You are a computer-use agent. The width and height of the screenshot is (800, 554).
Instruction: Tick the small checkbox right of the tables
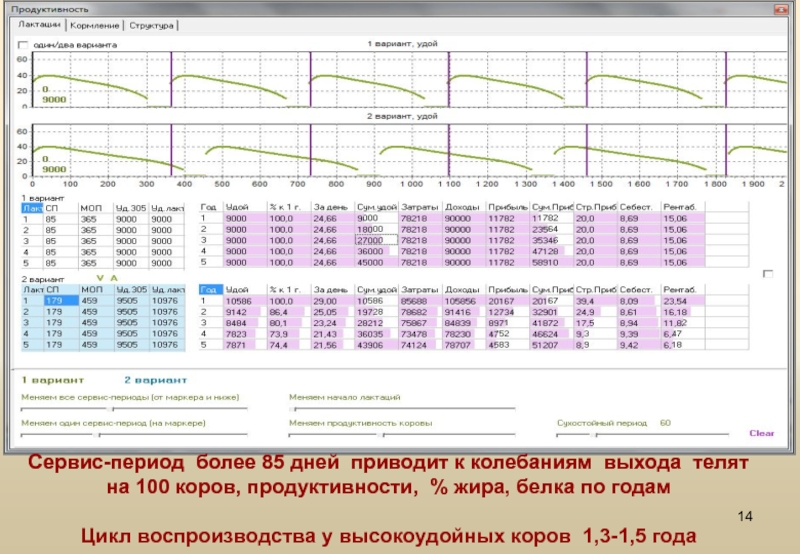pos(768,274)
